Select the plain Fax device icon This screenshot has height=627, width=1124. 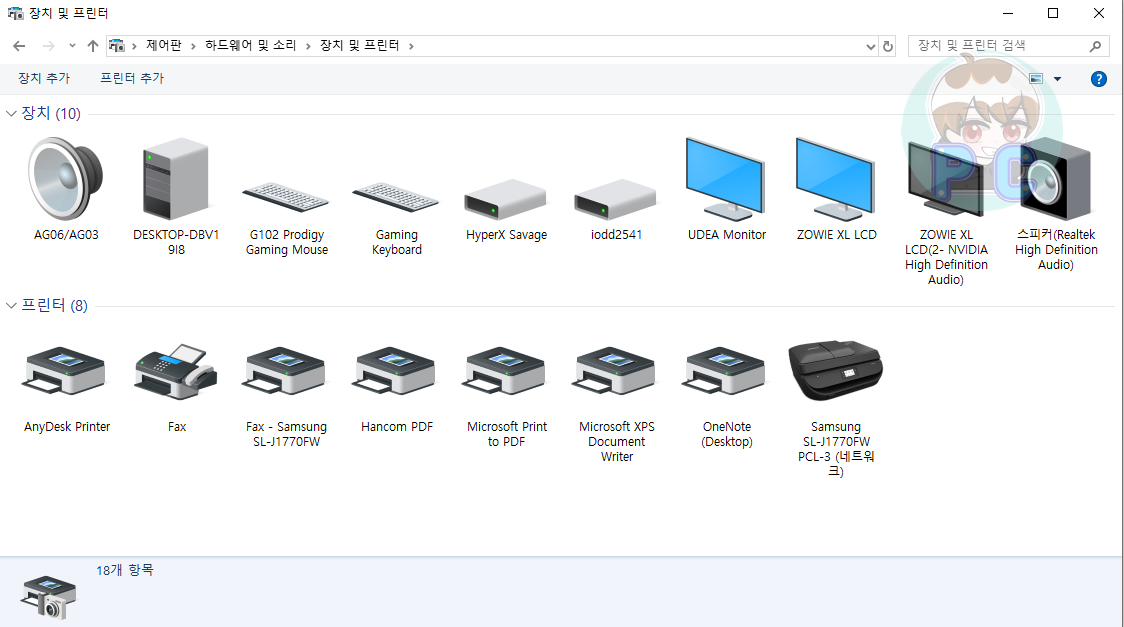(176, 370)
